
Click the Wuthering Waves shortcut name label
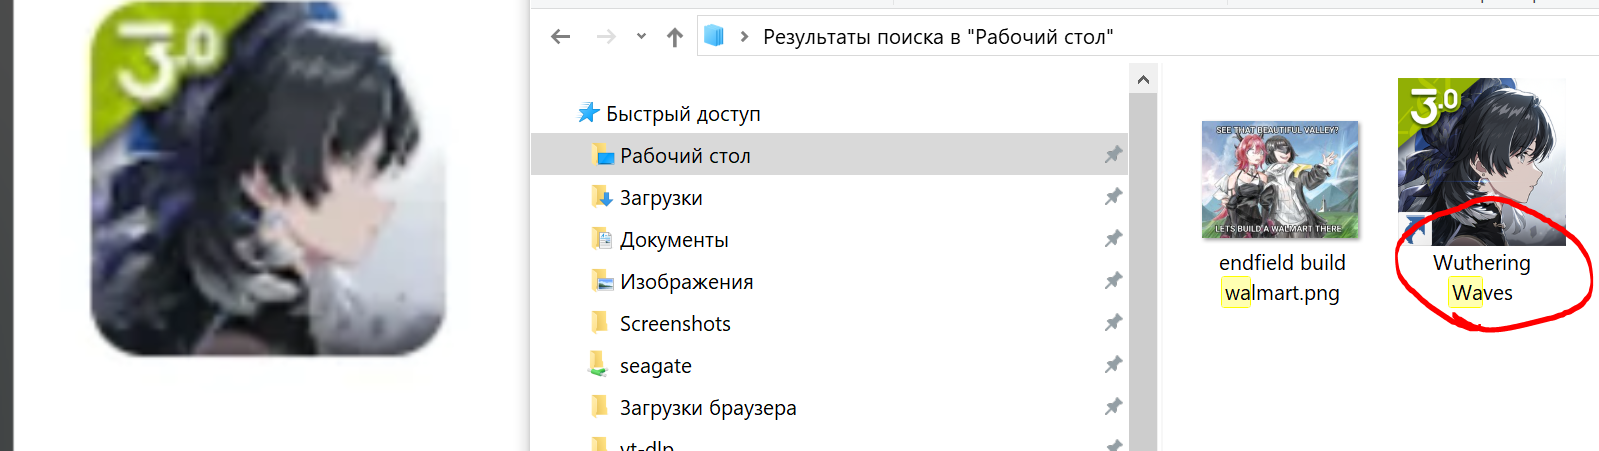coord(1481,278)
